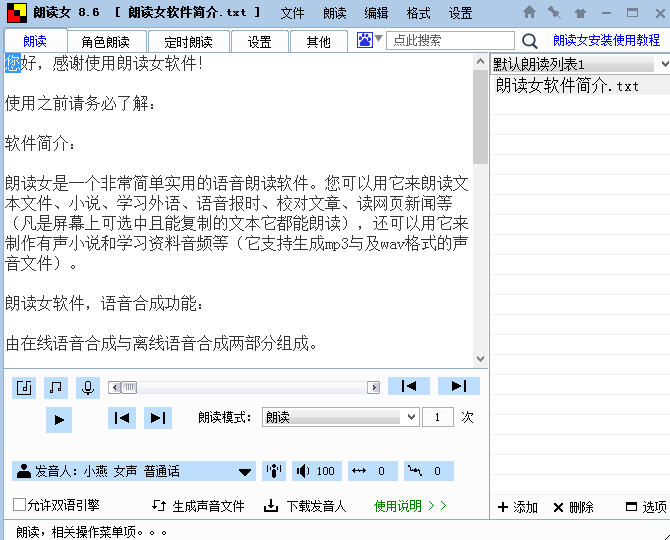Click 删除 to remove list item

(573, 507)
